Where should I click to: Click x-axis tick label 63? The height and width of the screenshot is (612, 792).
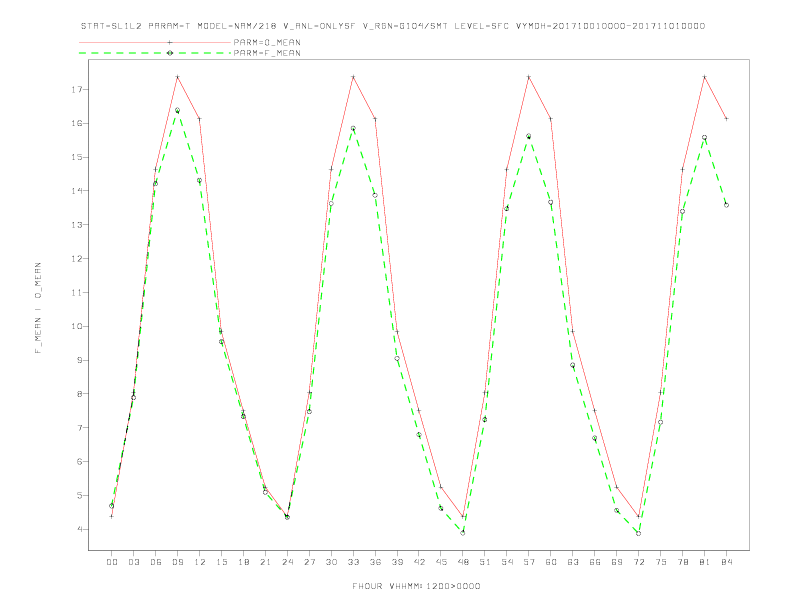573,562
